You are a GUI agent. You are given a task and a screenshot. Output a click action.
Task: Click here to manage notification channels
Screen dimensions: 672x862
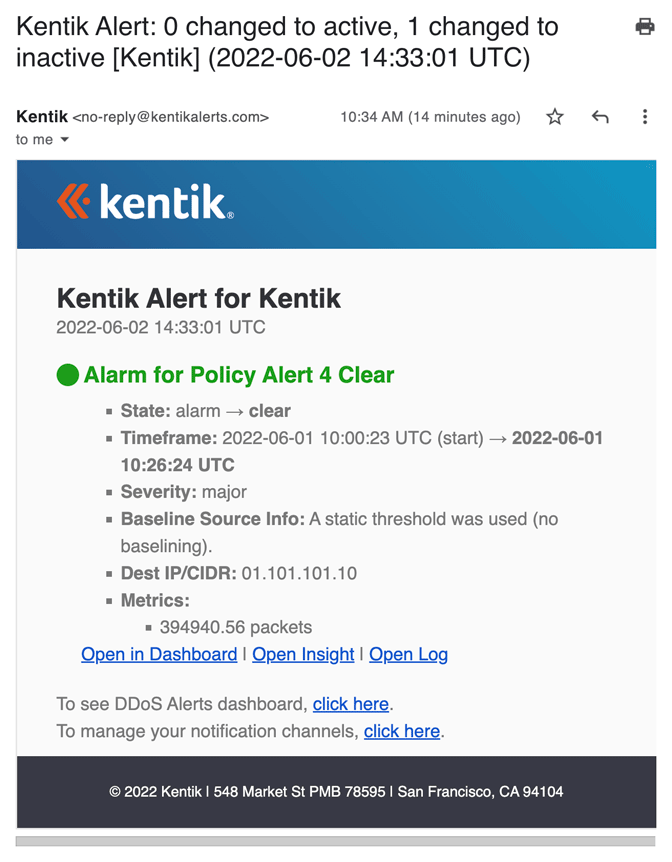coord(402,731)
